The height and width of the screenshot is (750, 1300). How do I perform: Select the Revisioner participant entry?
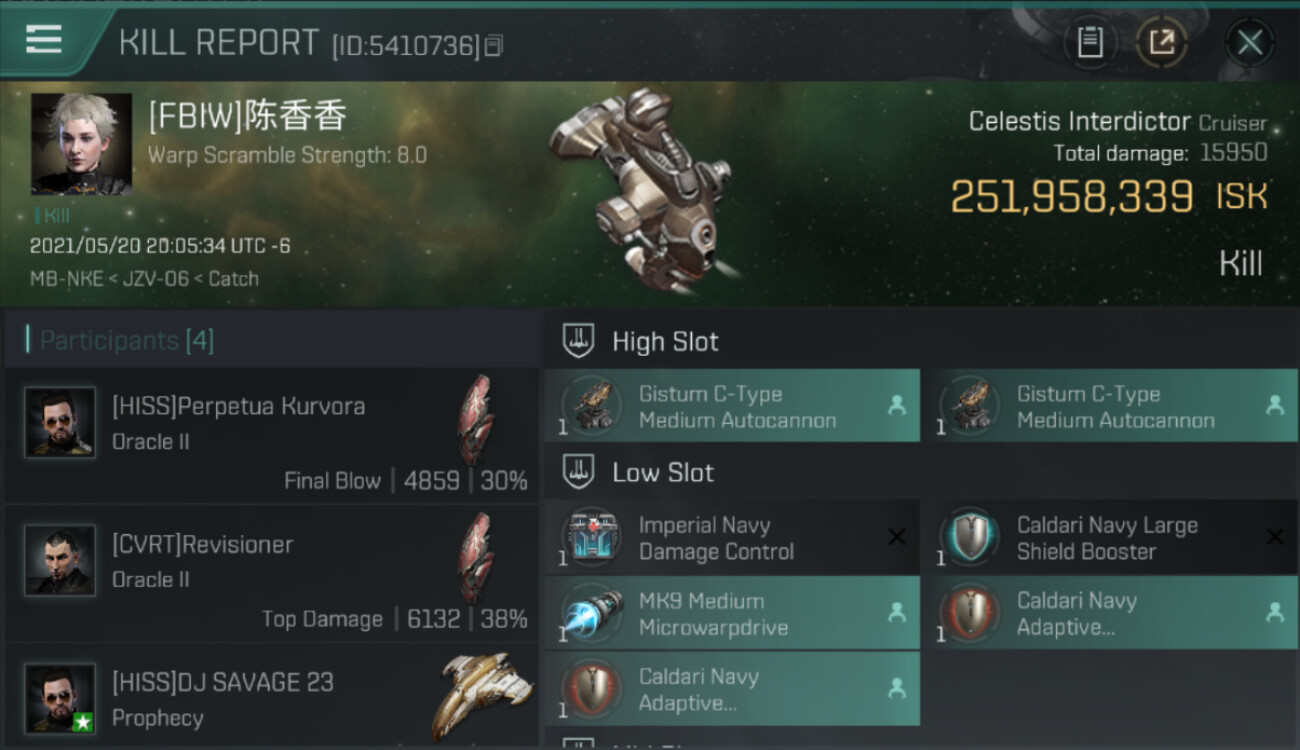point(271,574)
